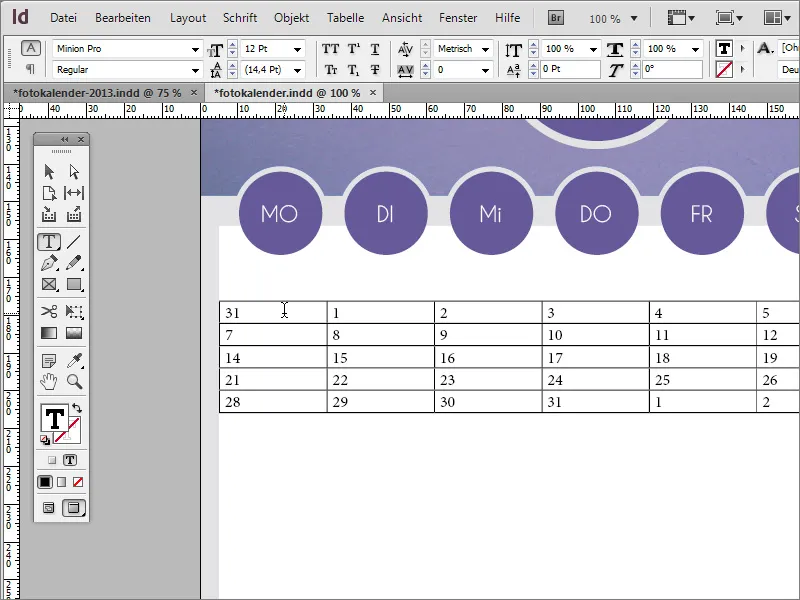Toggle Subscript formatting
The width and height of the screenshot is (800, 600).
pyautogui.click(x=354, y=69)
